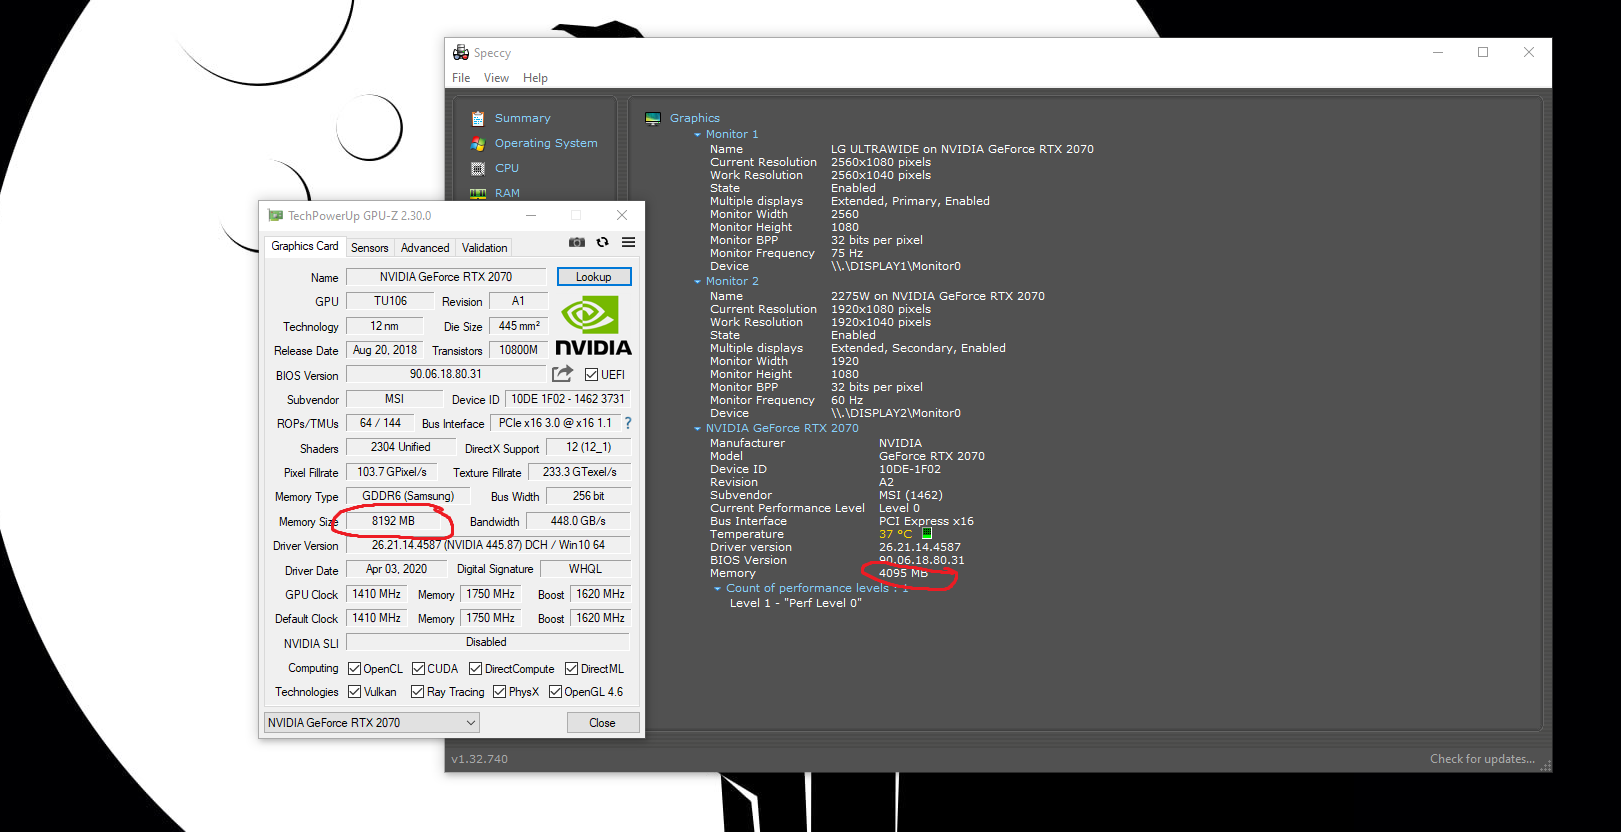Screen dimensions: 1621x832
Task: Toggle the OpenCL checkbox
Action: [x=354, y=668]
